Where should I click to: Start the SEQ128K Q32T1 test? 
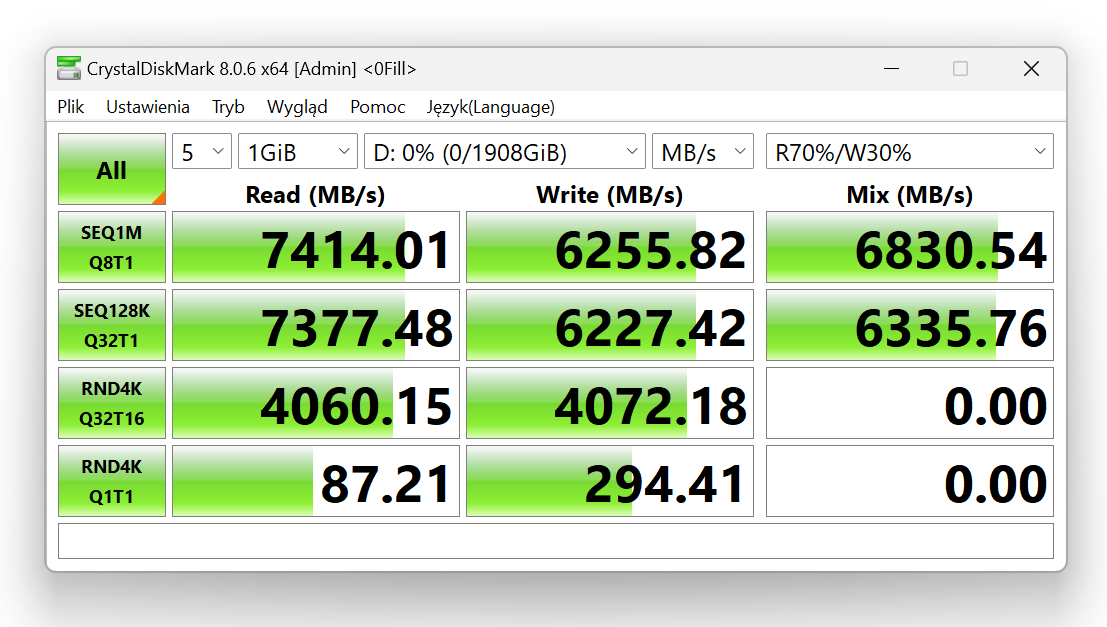112,325
